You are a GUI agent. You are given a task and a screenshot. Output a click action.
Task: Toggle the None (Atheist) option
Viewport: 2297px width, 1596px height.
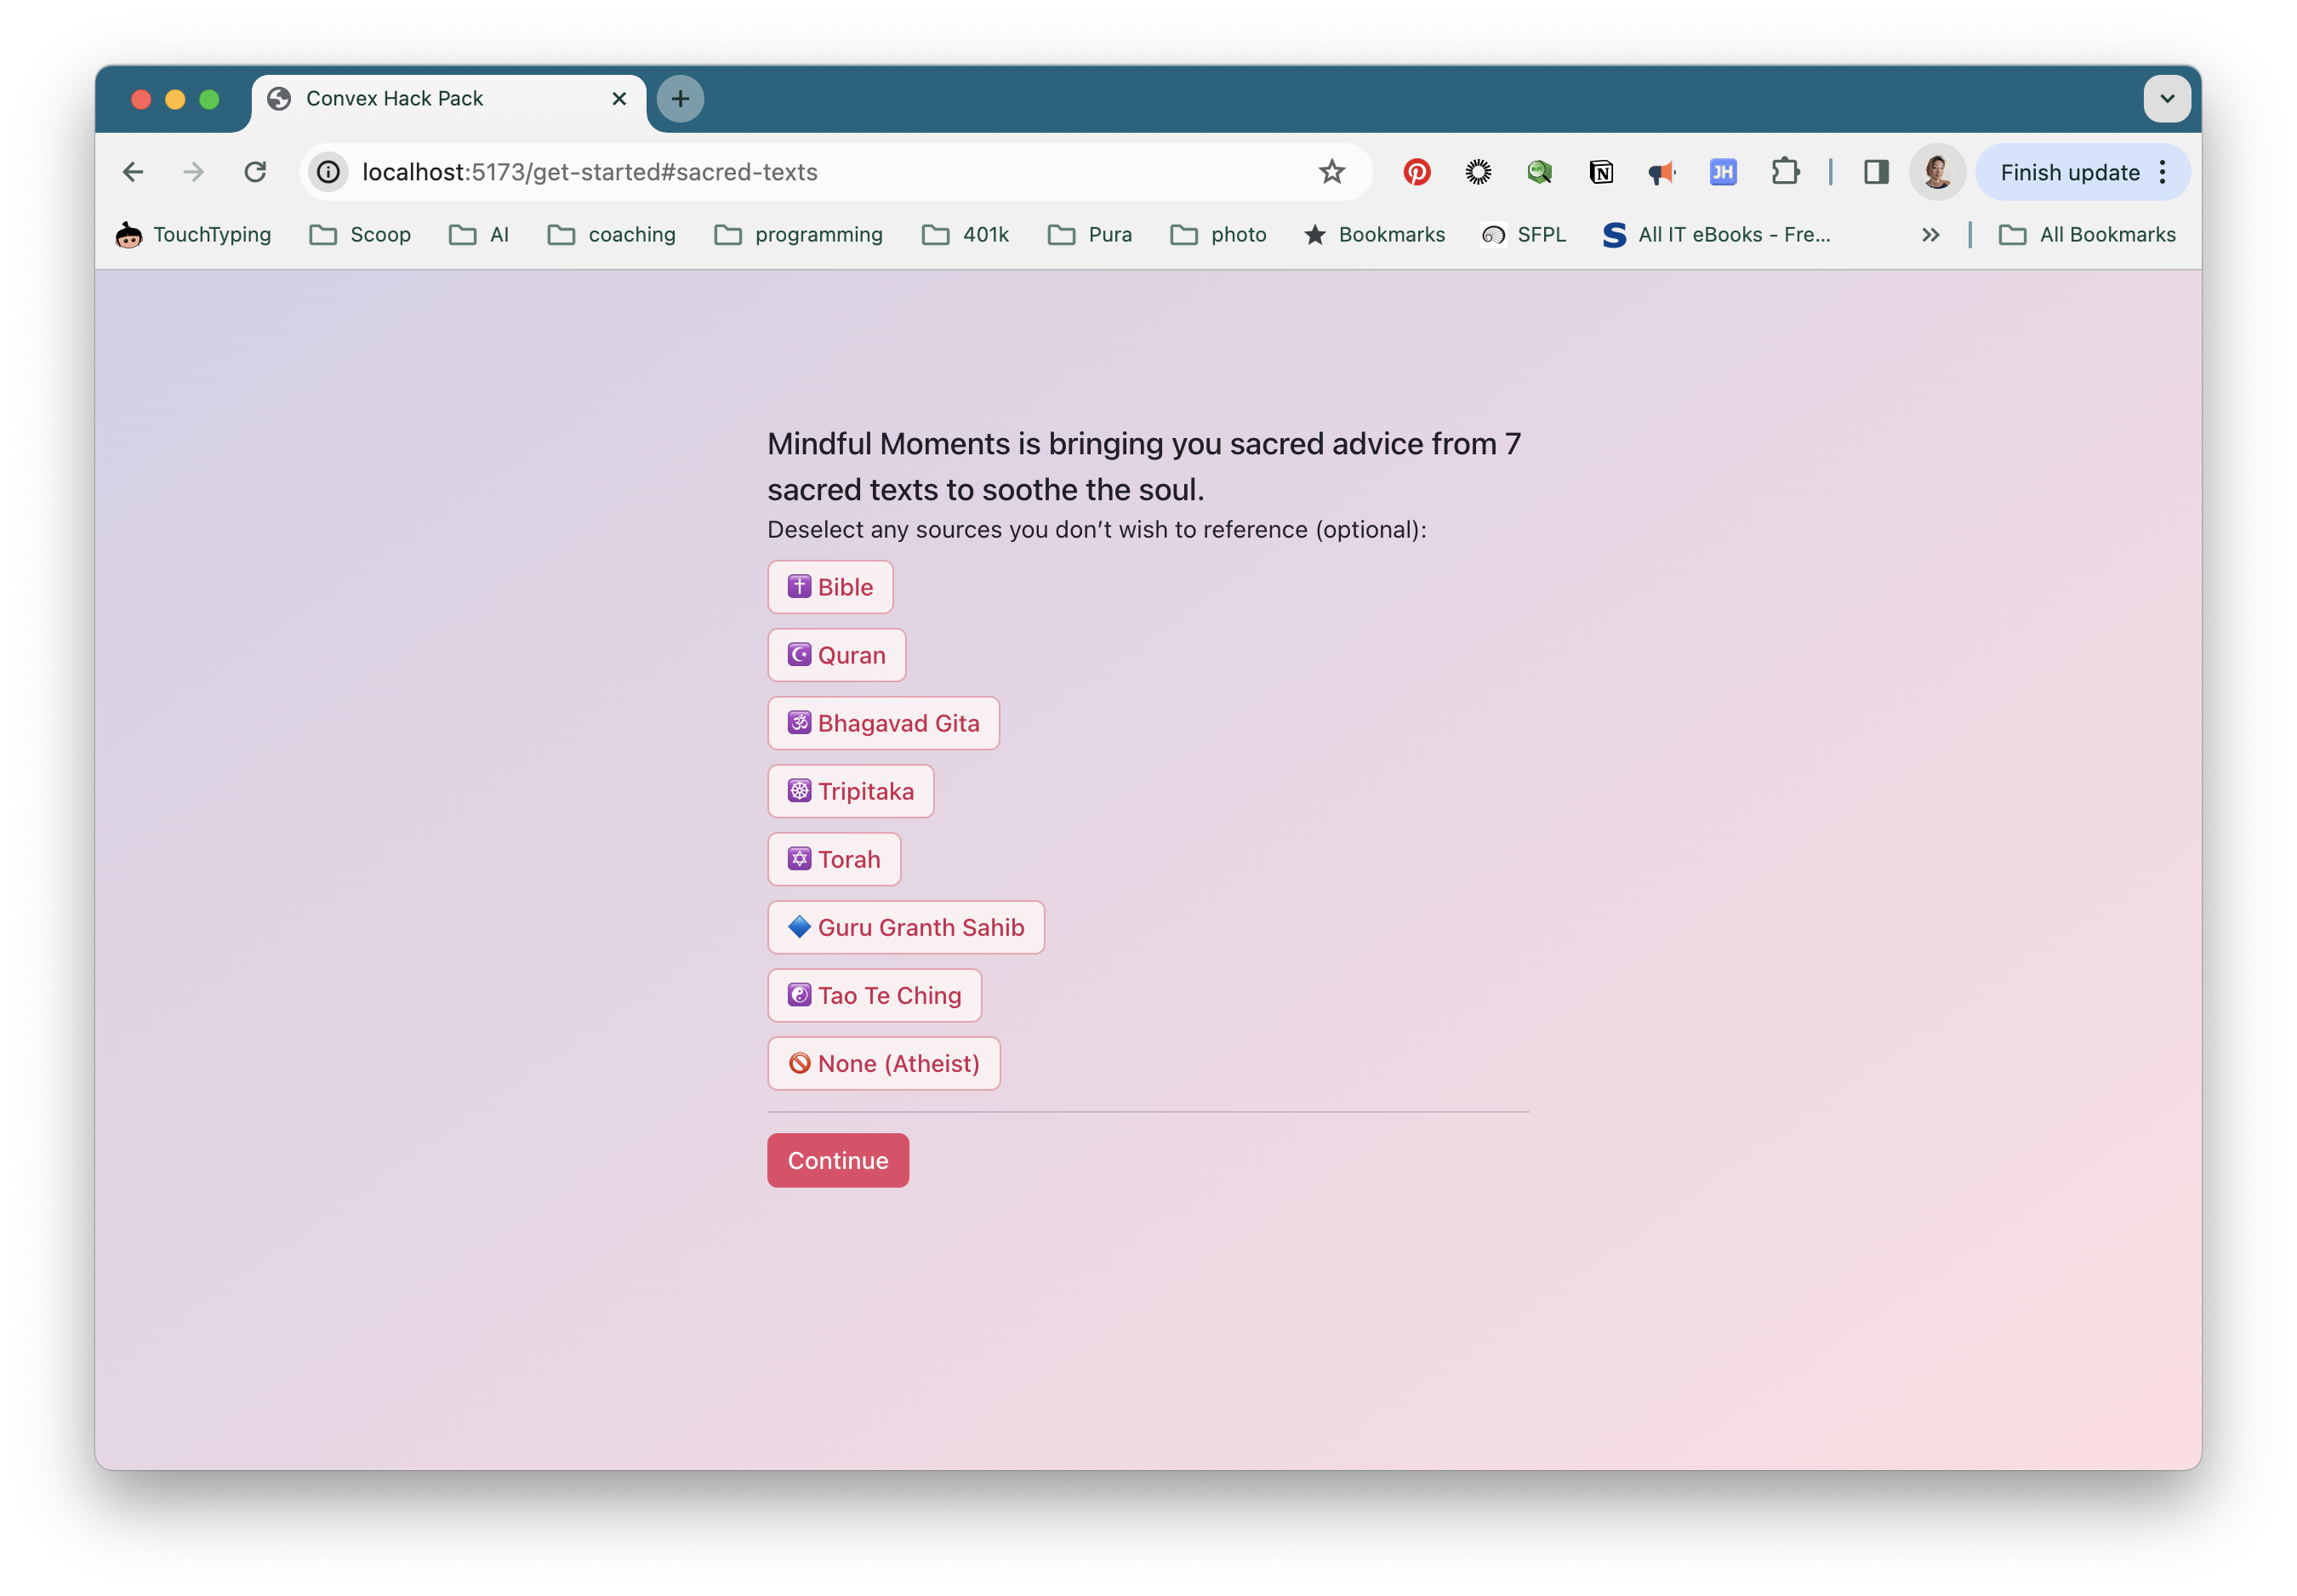[x=883, y=1063]
